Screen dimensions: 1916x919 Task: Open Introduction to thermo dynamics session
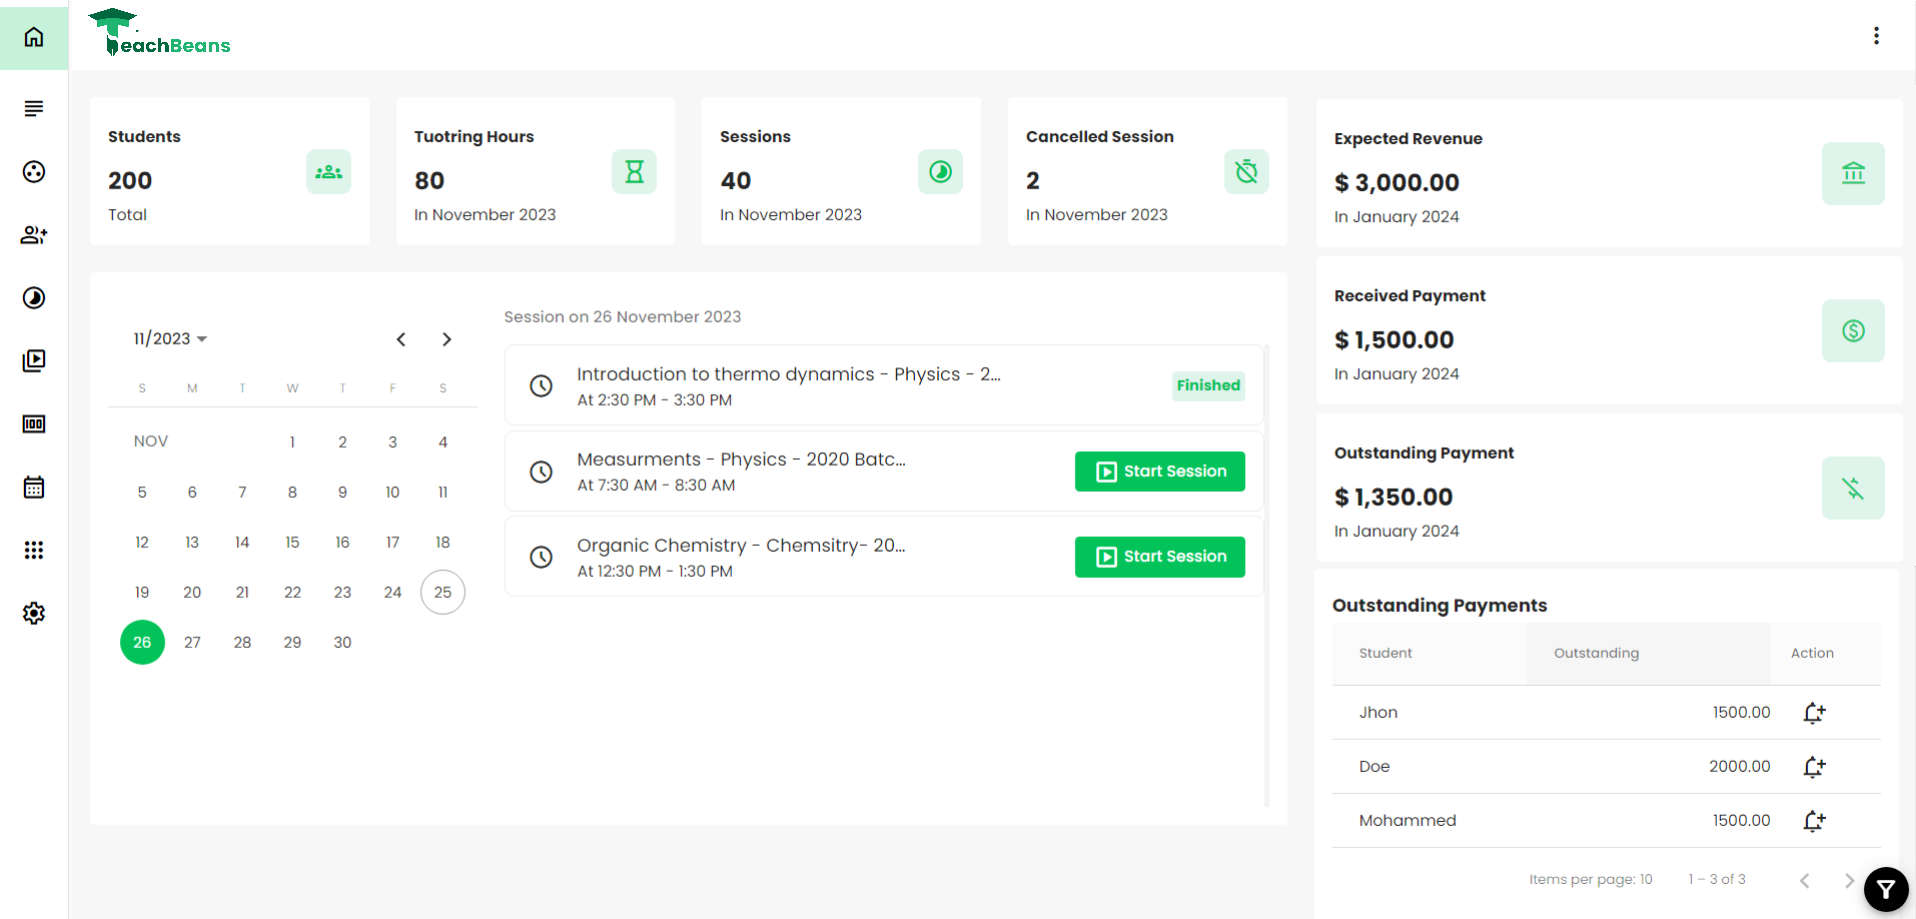click(x=884, y=386)
